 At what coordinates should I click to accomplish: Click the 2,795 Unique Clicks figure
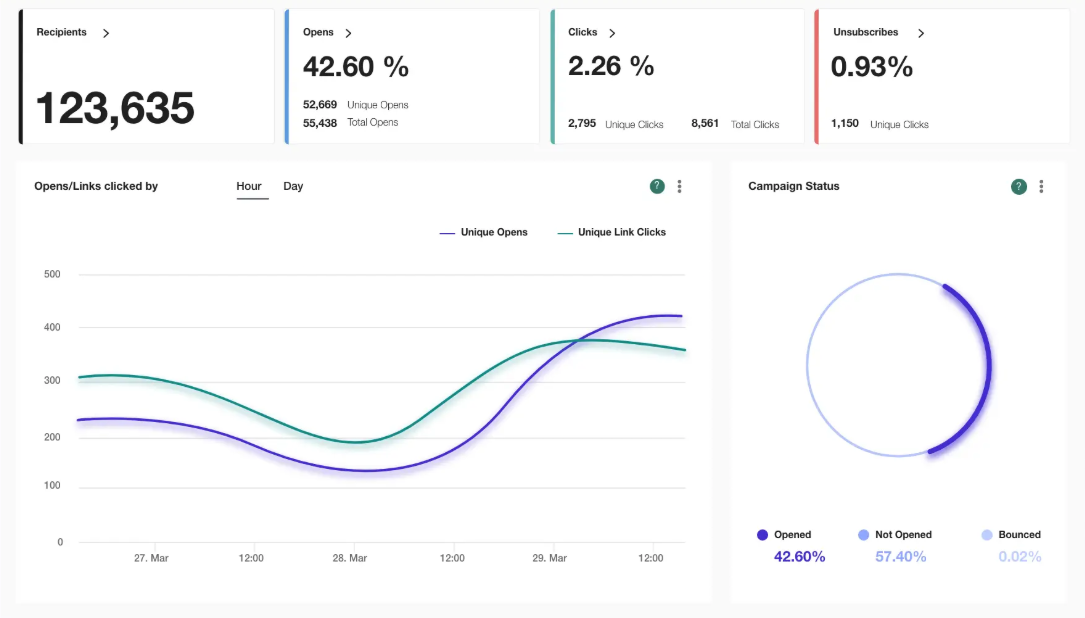pos(582,124)
